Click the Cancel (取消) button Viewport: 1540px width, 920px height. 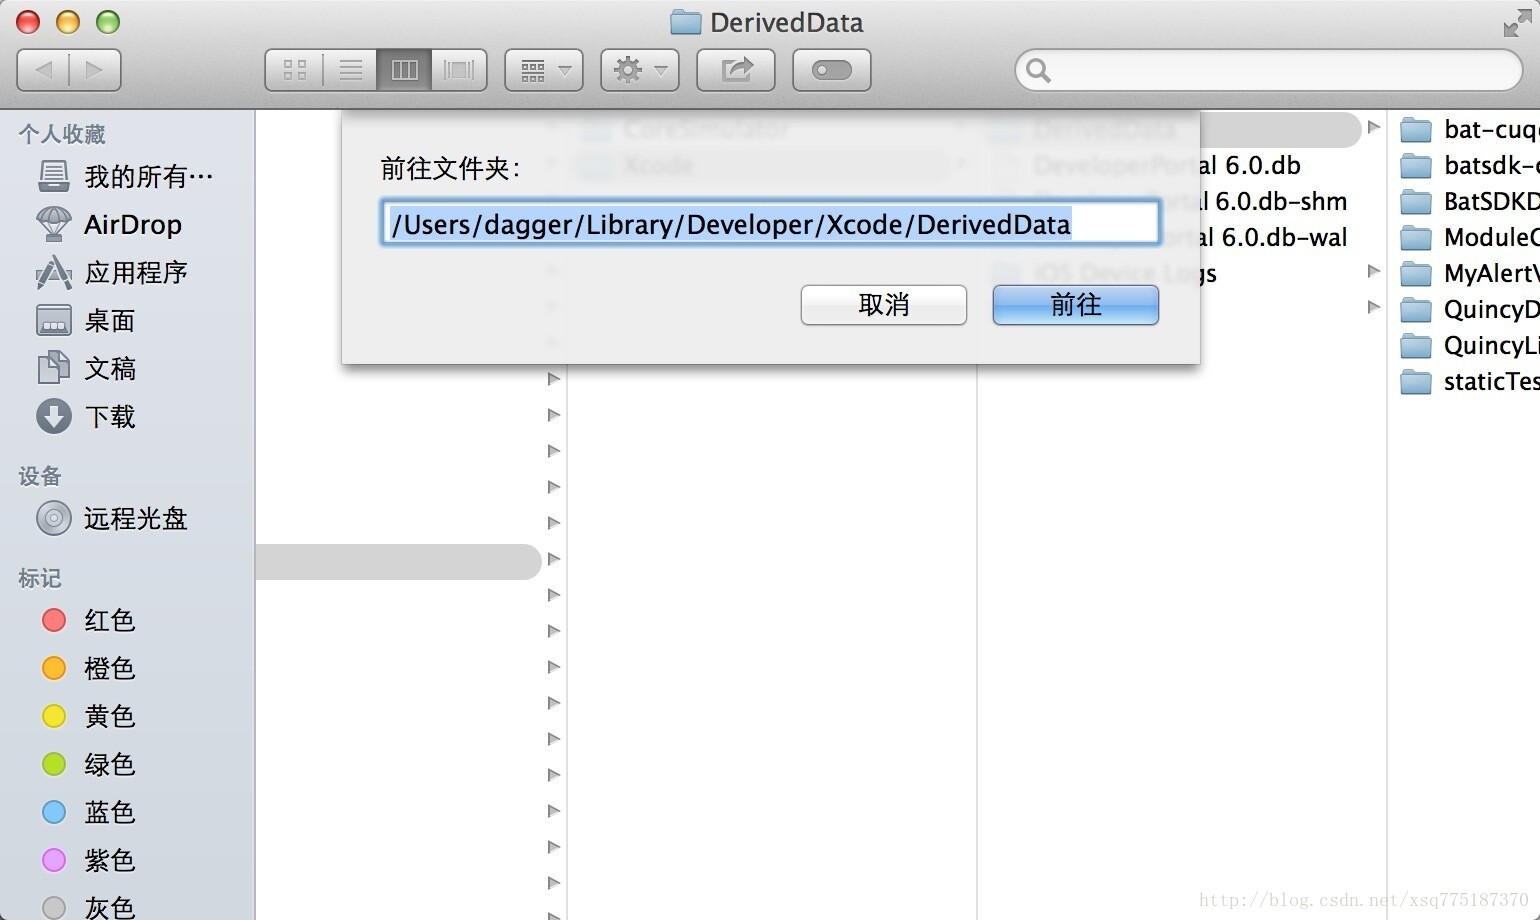(884, 305)
